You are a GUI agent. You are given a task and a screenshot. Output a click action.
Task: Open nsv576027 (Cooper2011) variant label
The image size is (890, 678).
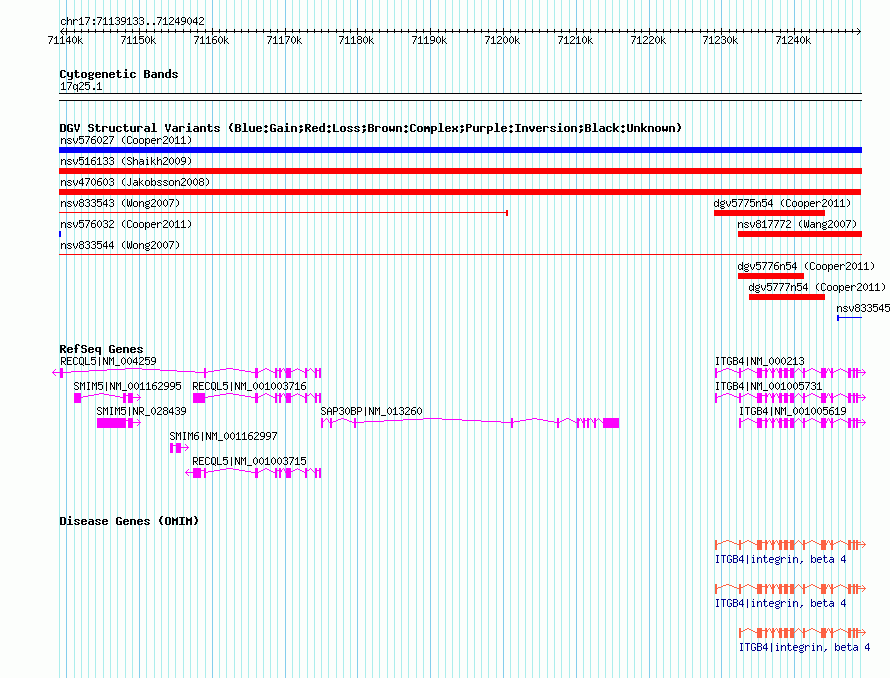click(126, 140)
